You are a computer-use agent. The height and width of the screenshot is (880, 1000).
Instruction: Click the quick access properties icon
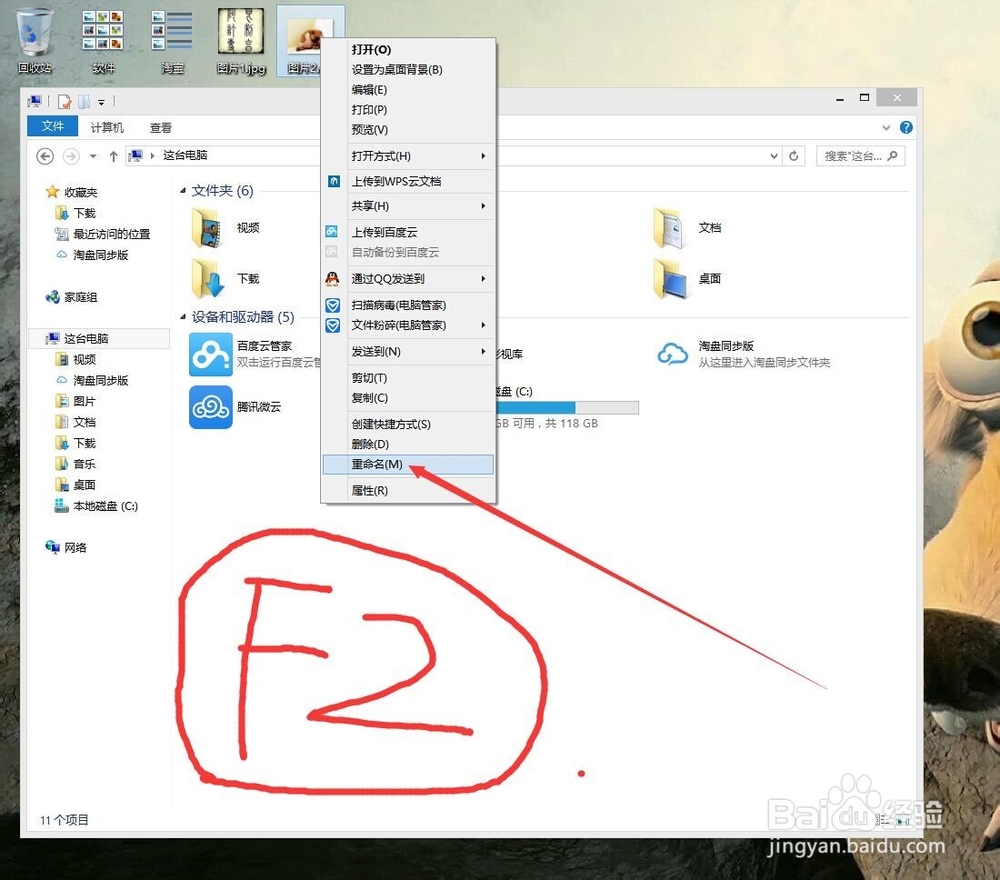coord(64,101)
